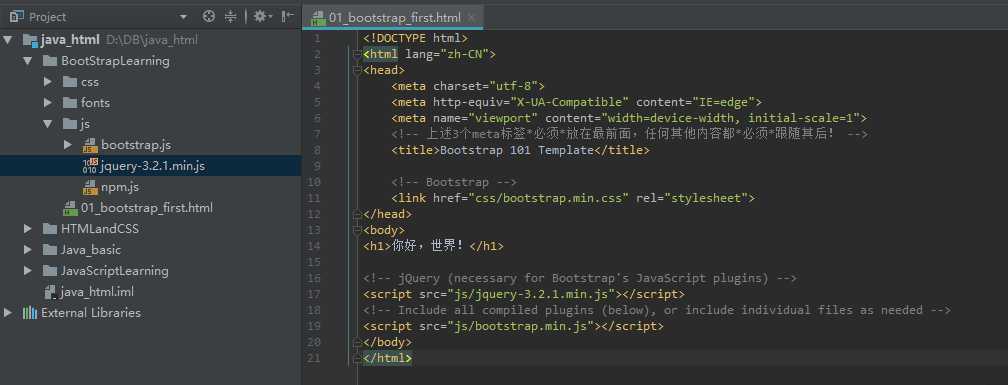The image size is (1008, 385).
Task: Click the BootStrapLearning folder icon
Action: pos(50,61)
